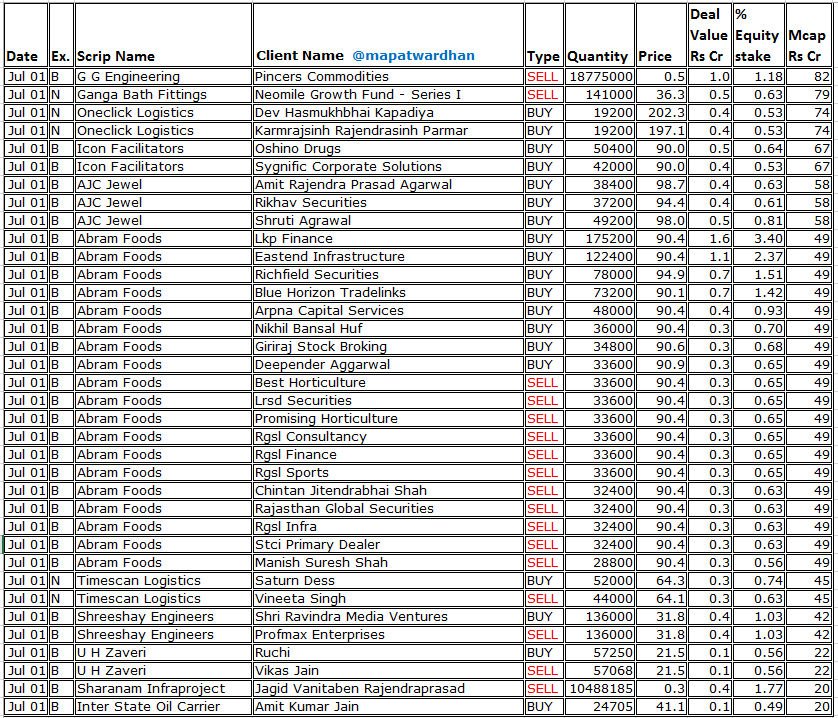Screen dimensions: 838x718
Task: Select quantity 18775000 cell
Action: [600, 76]
